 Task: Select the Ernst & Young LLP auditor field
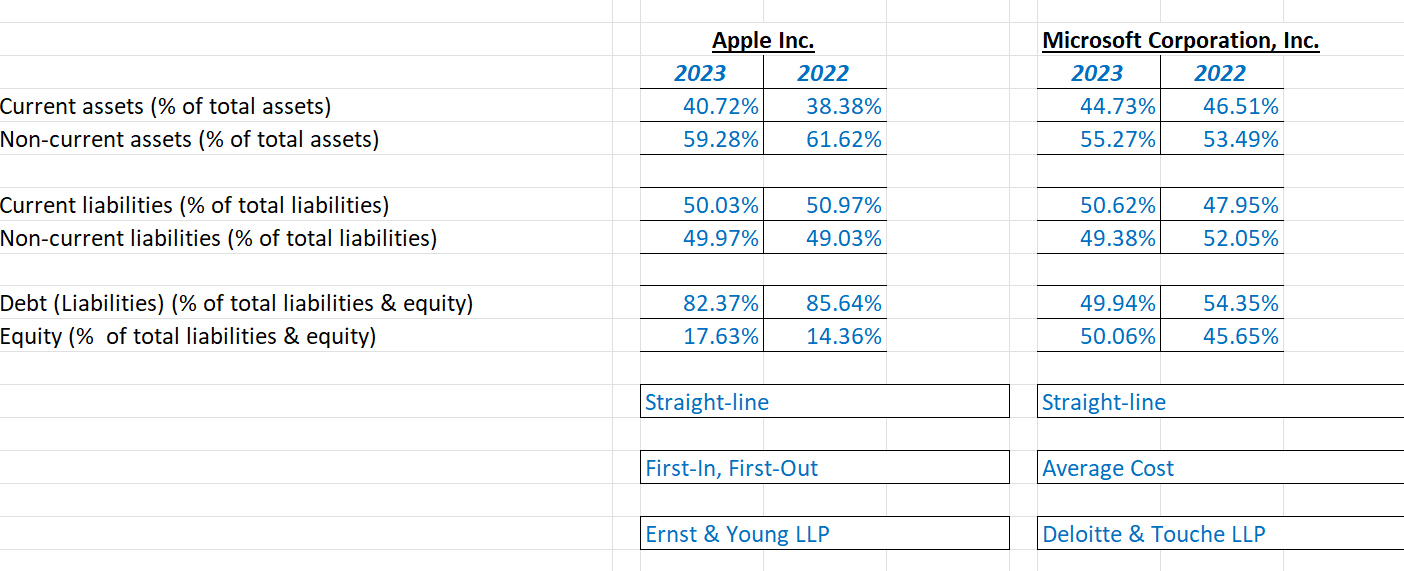[x=825, y=534]
